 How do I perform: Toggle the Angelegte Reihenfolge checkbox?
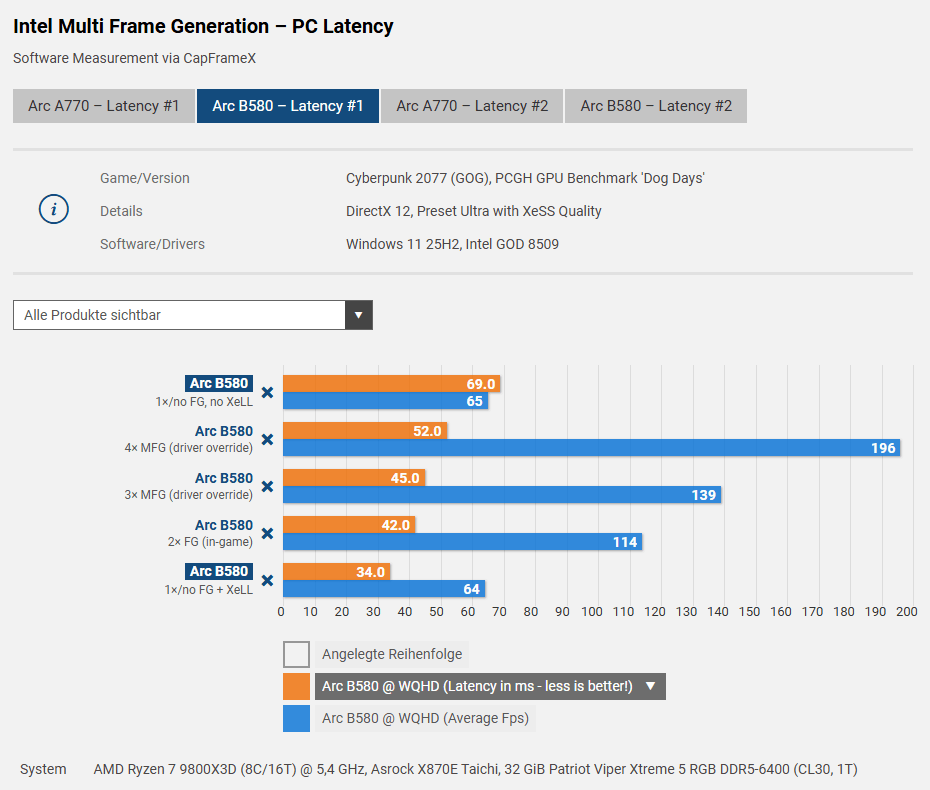296,655
